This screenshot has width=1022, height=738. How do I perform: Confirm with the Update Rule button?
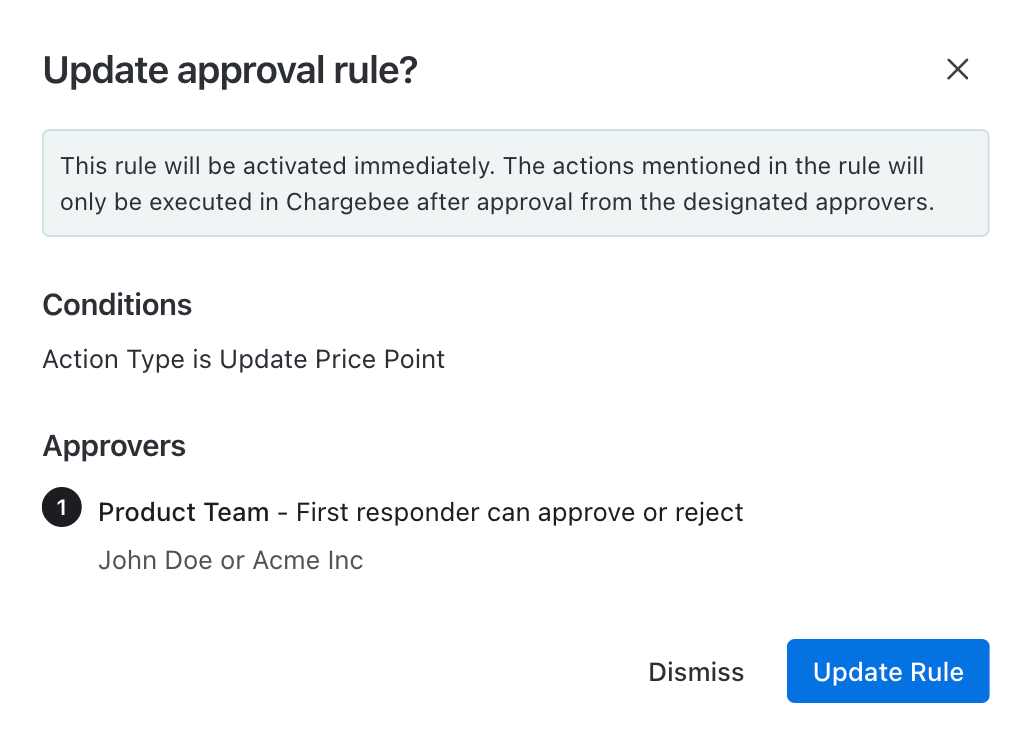click(x=887, y=672)
